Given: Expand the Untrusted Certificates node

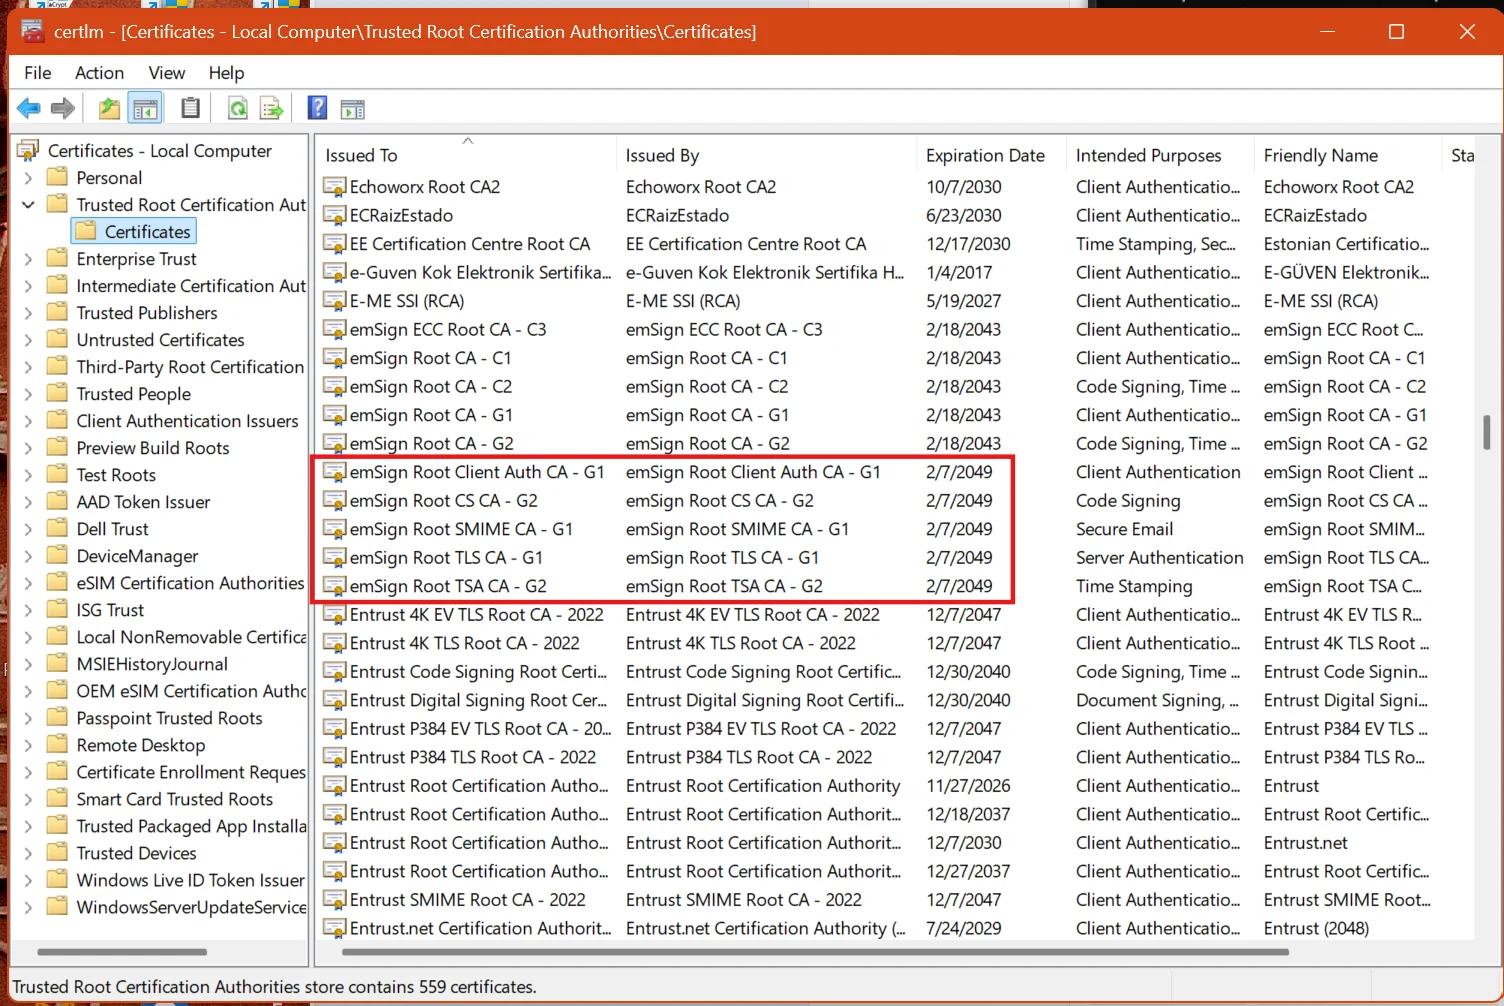Looking at the screenshot, I should pyautogui.click(x=28, y=340).
